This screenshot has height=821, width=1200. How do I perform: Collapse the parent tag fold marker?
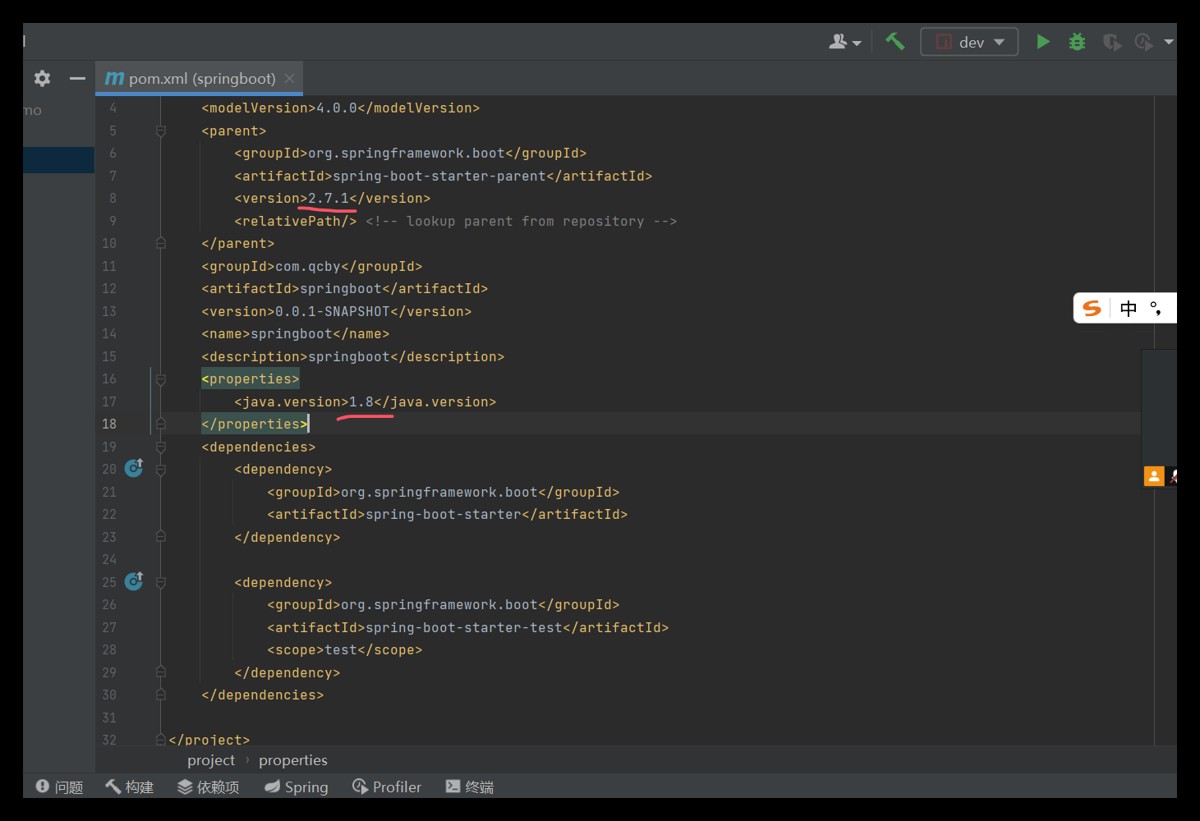point(160,131)
